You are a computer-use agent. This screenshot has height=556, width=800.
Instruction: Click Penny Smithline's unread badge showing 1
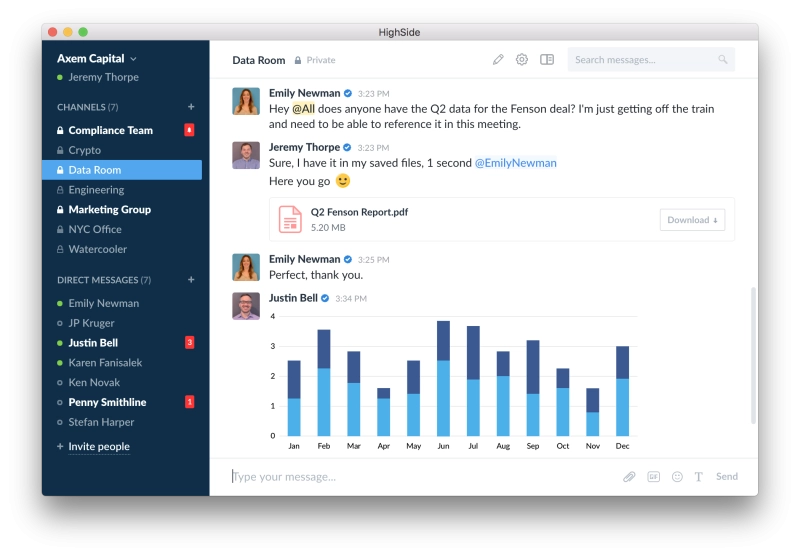click(x=189, y=402)
